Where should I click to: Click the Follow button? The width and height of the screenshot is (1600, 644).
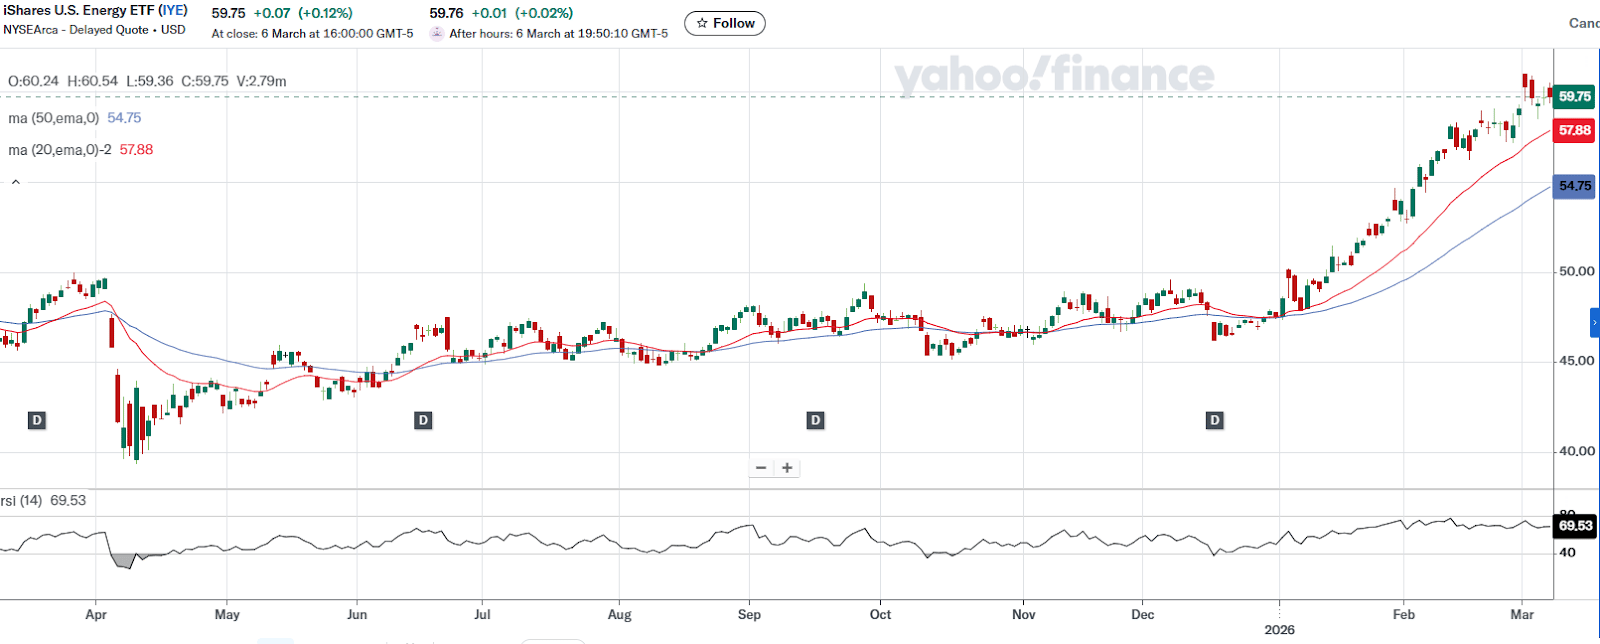tap(725, 23)
